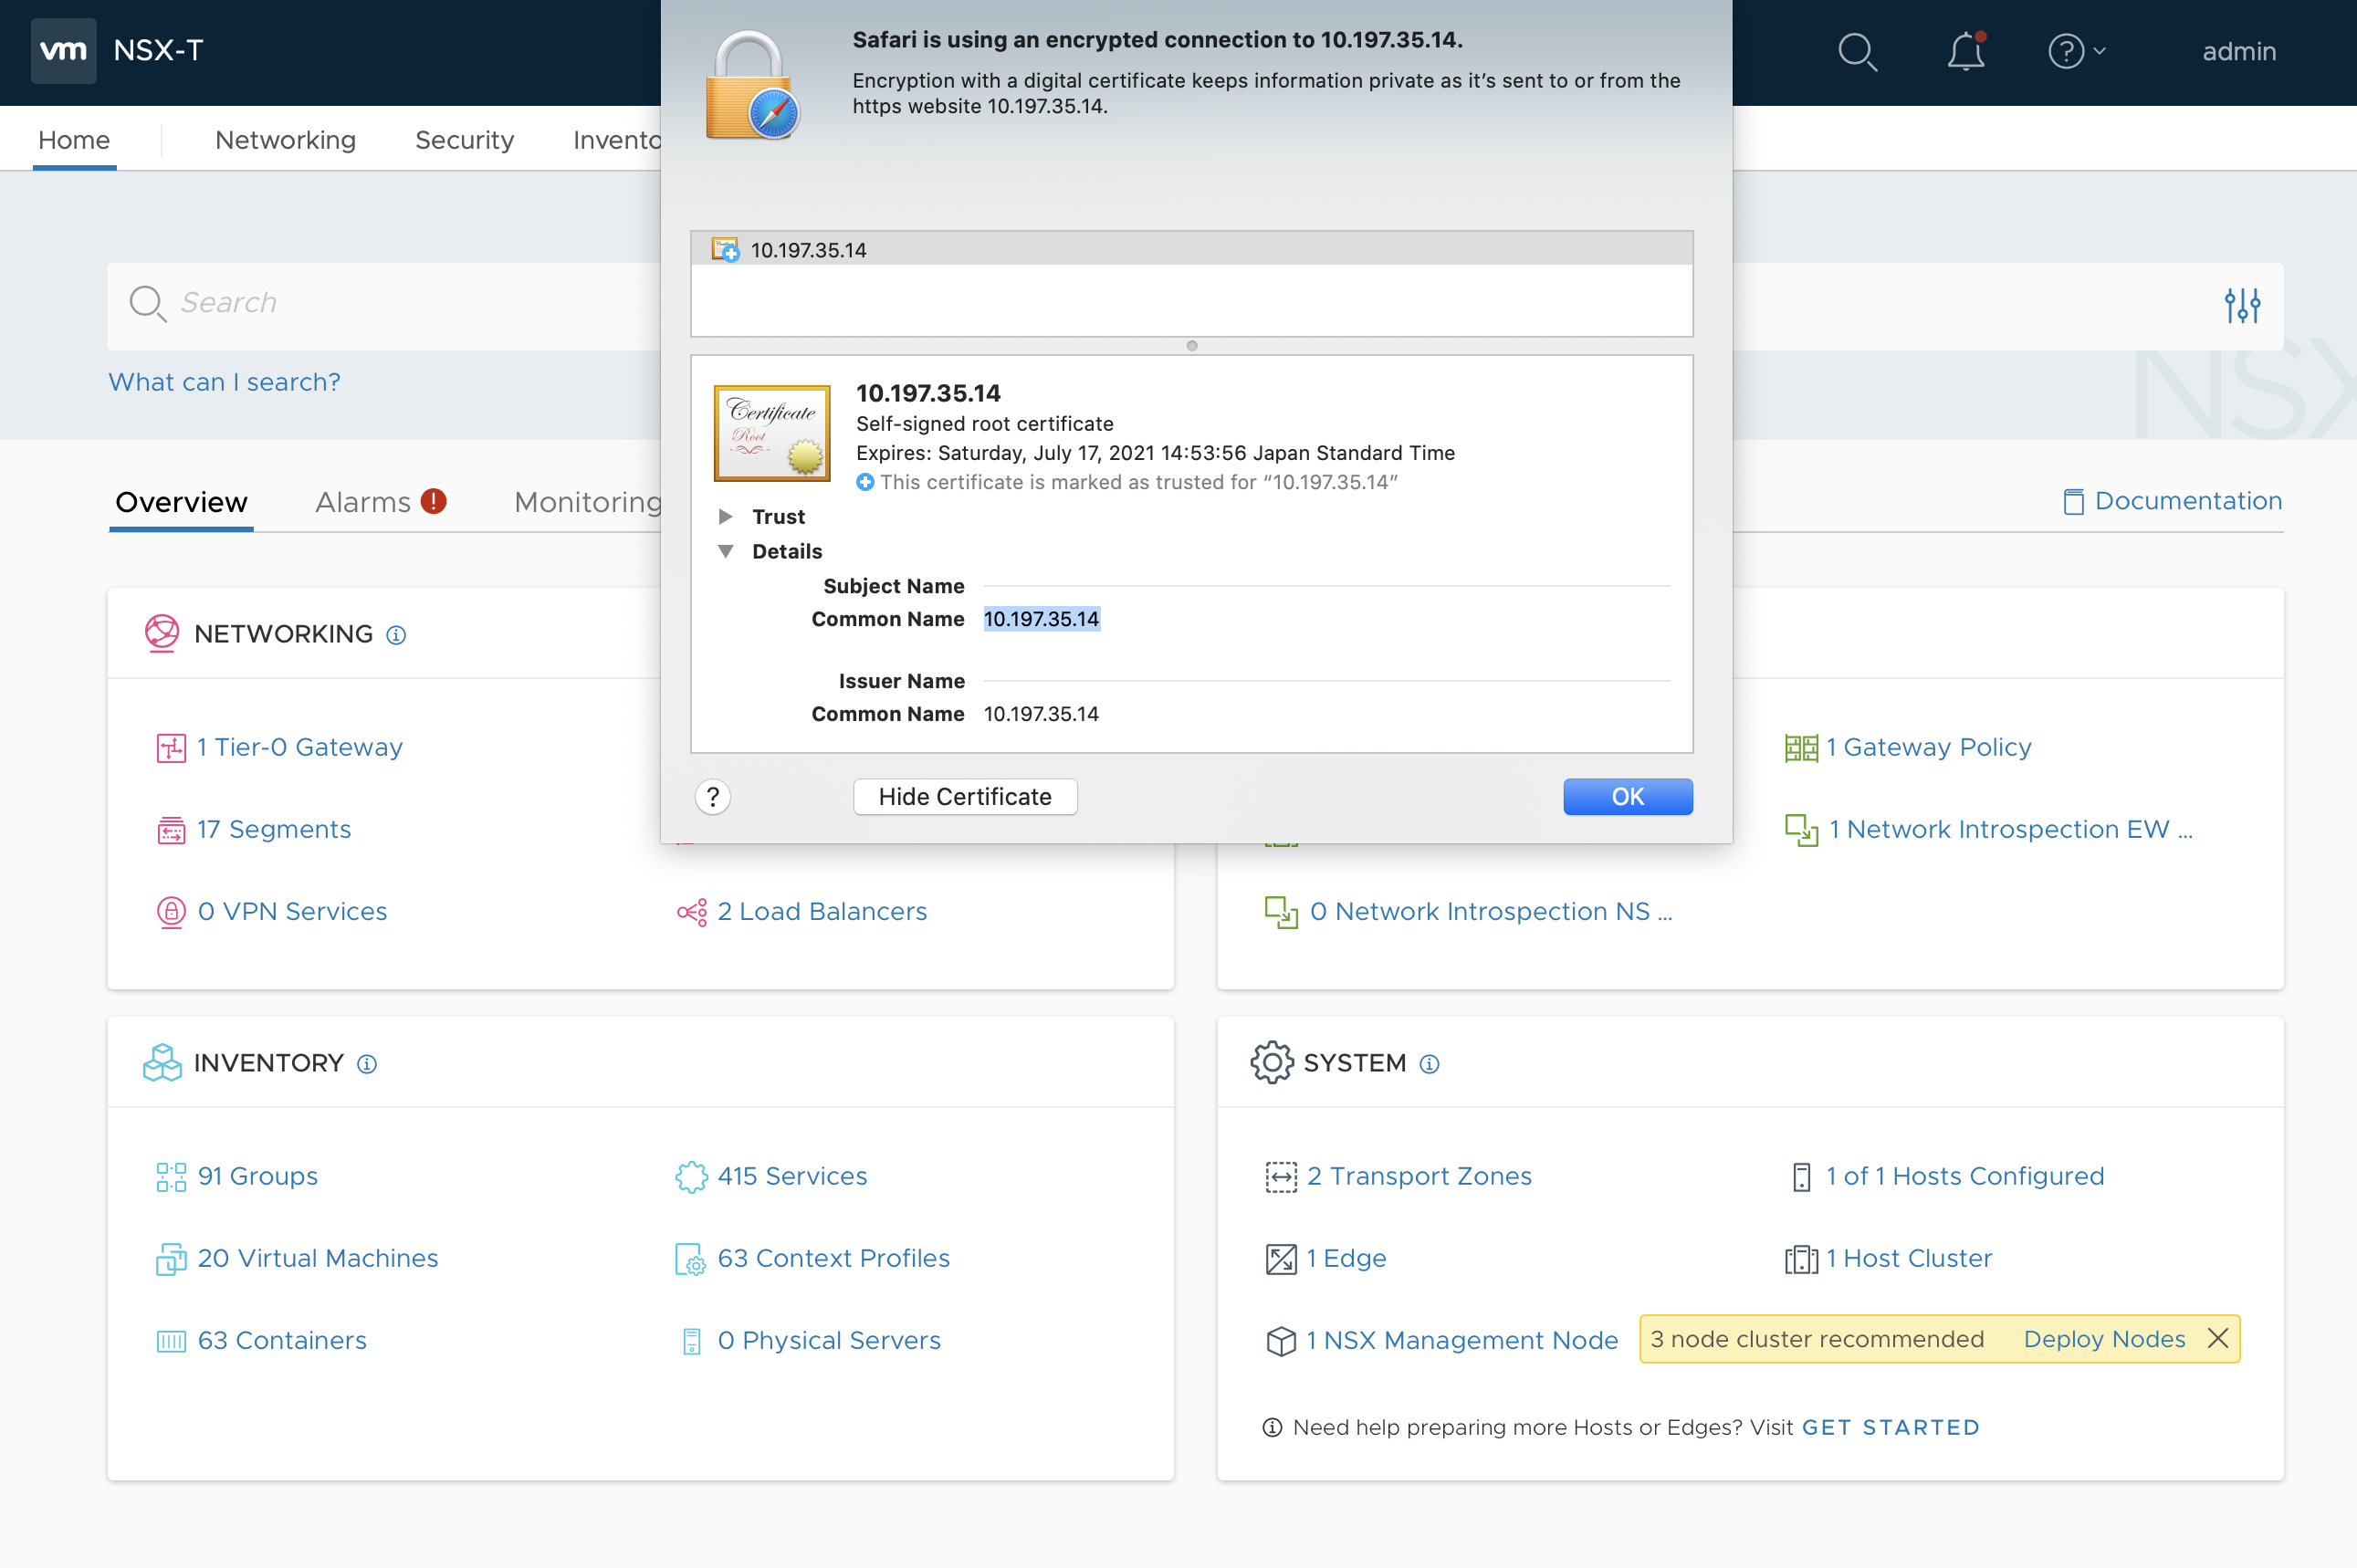Open the header search magnifier icon
Viewport: 2357px width, 1568px height.
pyautogui.click(x=1857, y=52)
